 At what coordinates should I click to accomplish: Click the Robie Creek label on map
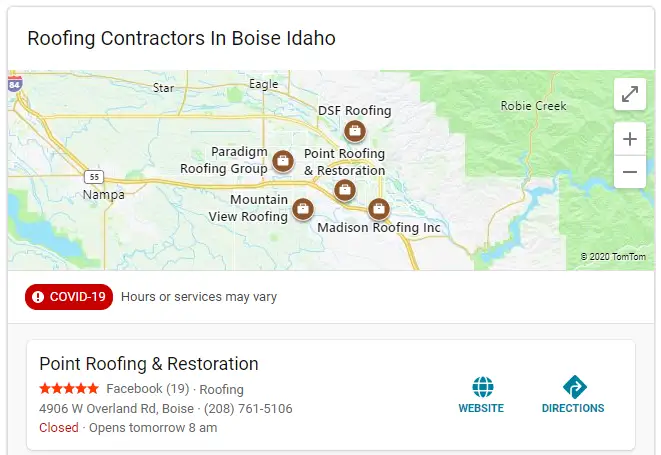pyautogui.click(x=533, y=106)
